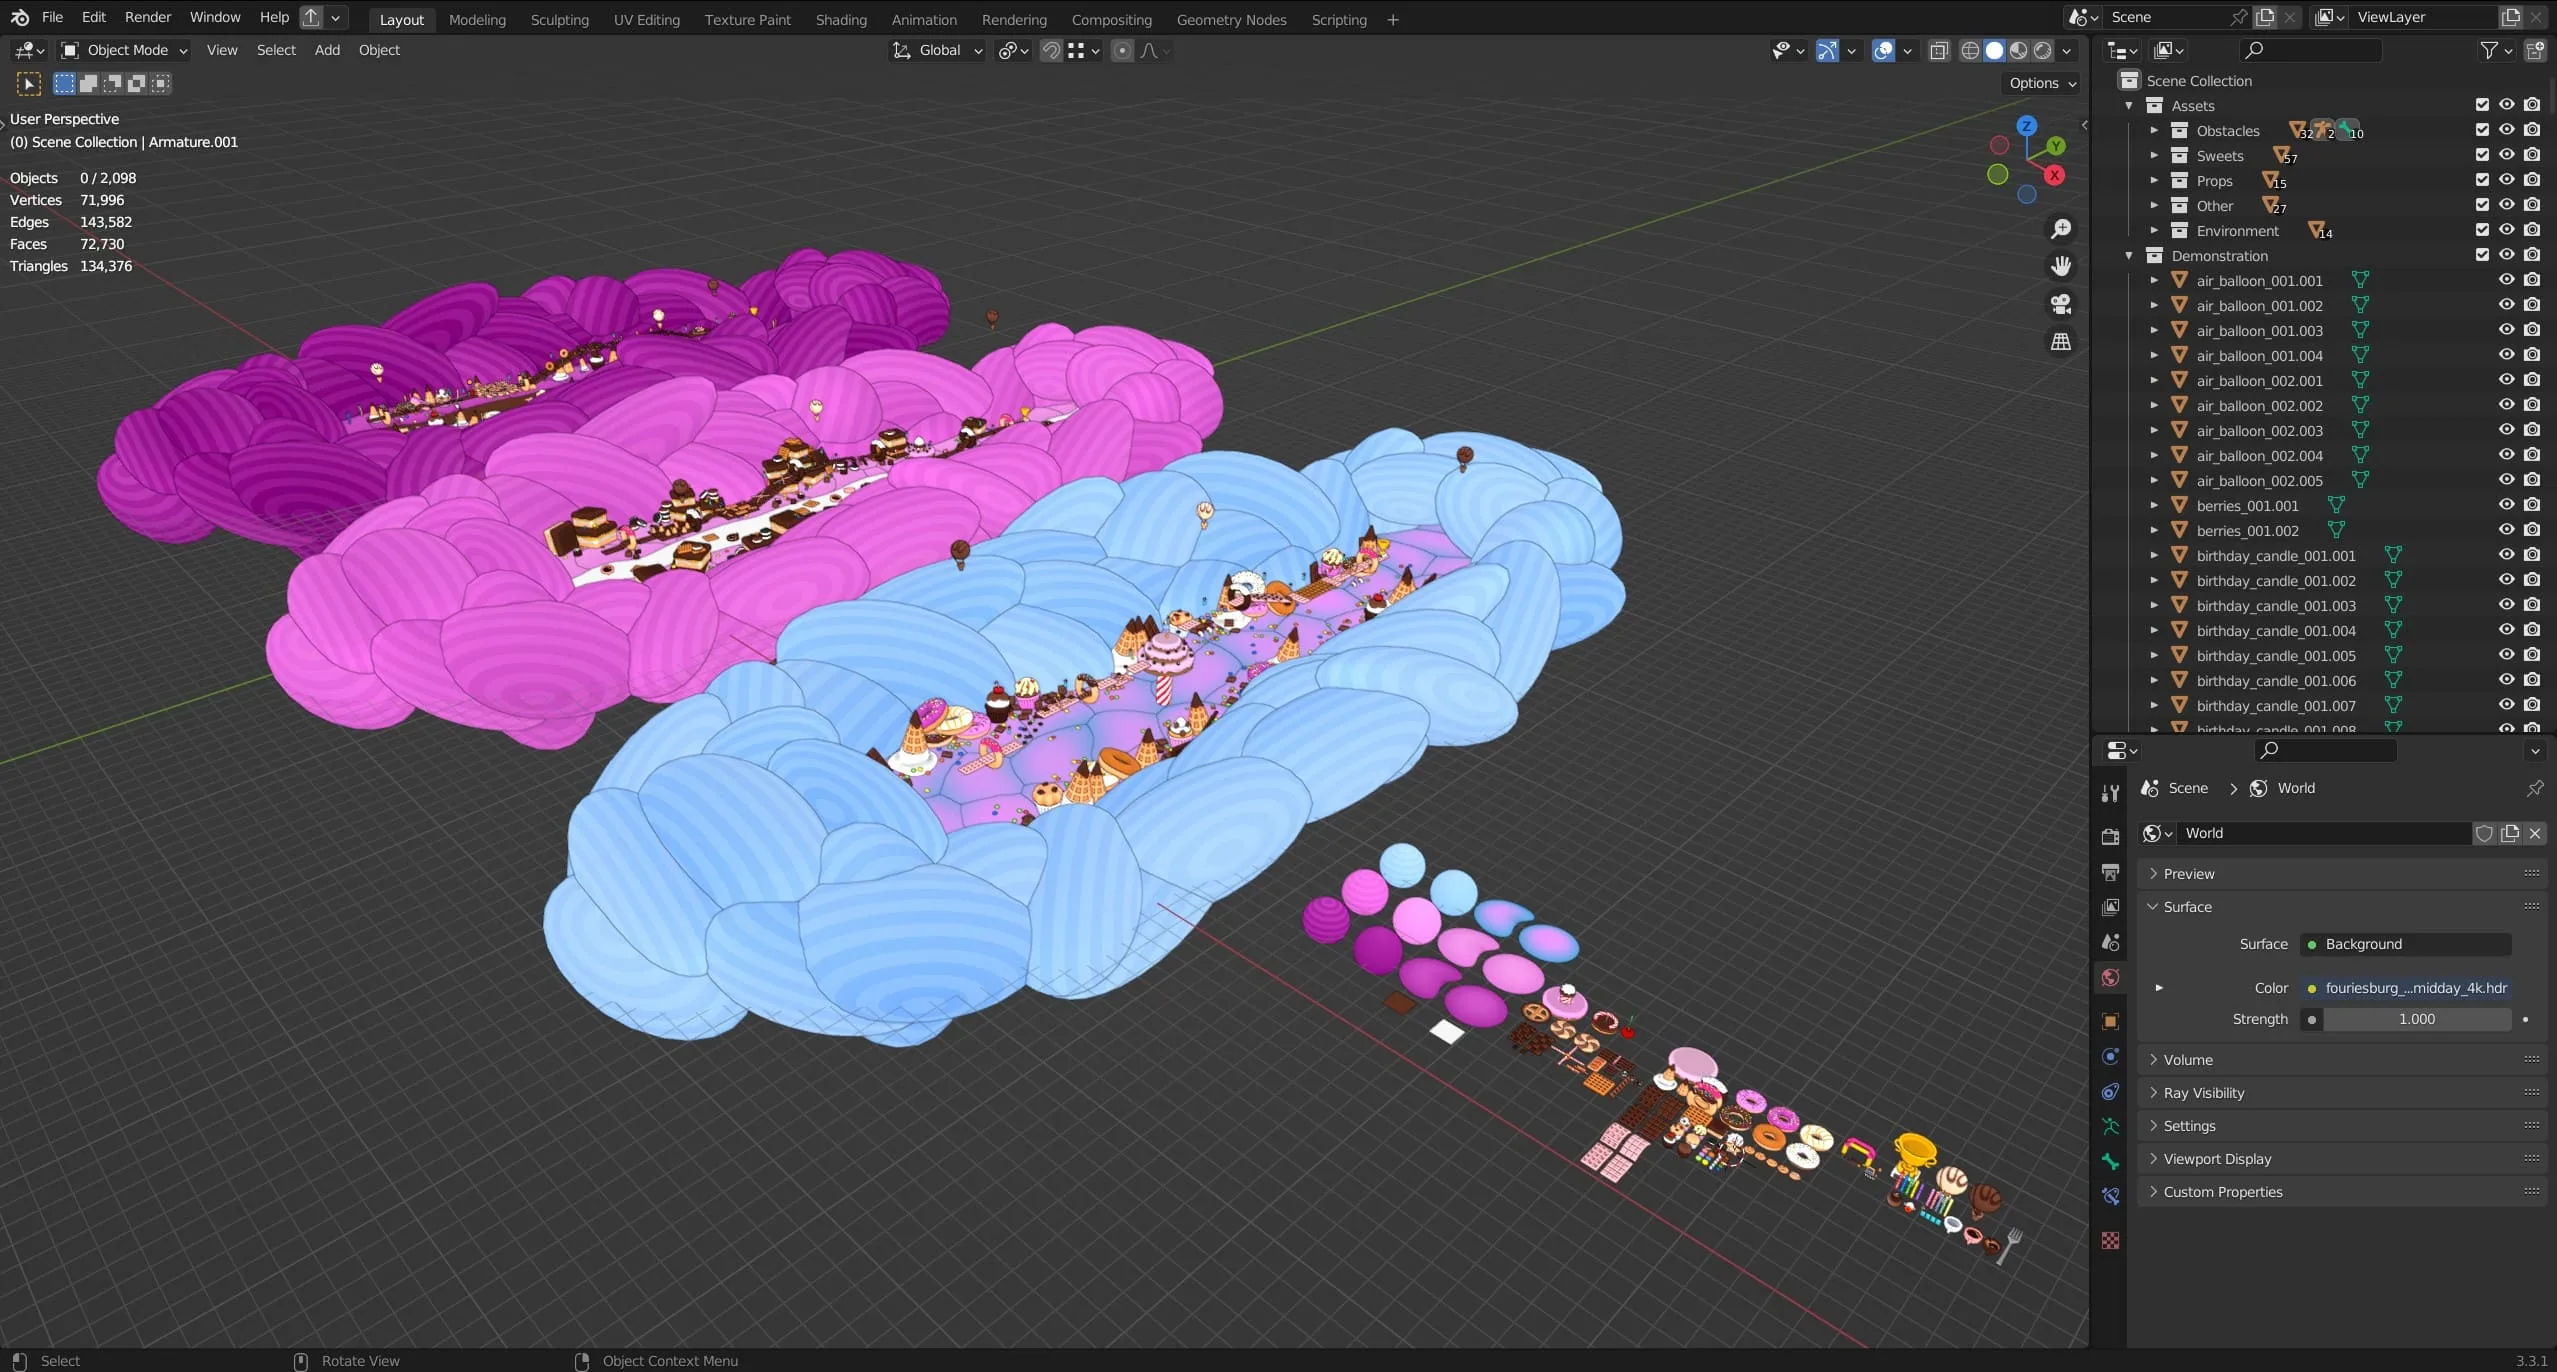Image resolution: width=2557 pixels, height=1372 pixels.
Task: Open the Object Mode dropdown
Action: point(124,50)
